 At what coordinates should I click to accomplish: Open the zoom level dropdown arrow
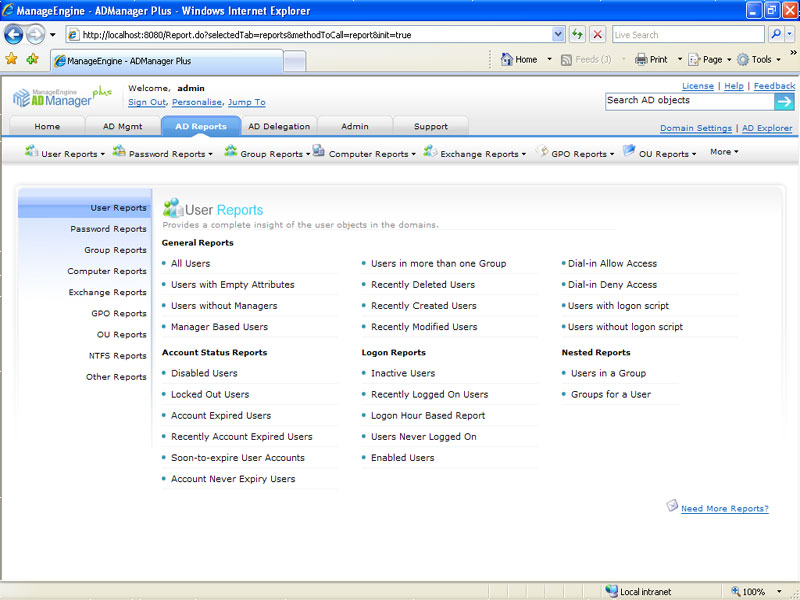(x=779, y=592)
